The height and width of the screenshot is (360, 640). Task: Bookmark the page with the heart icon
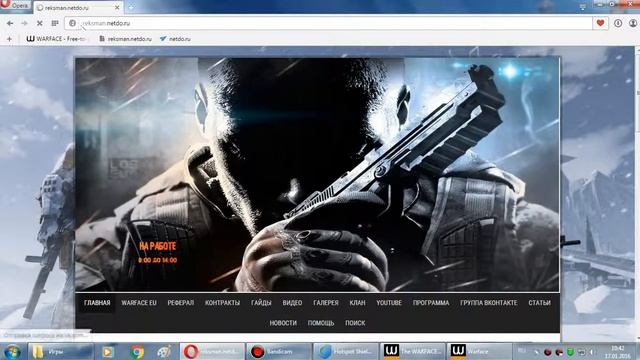[600, 23]
